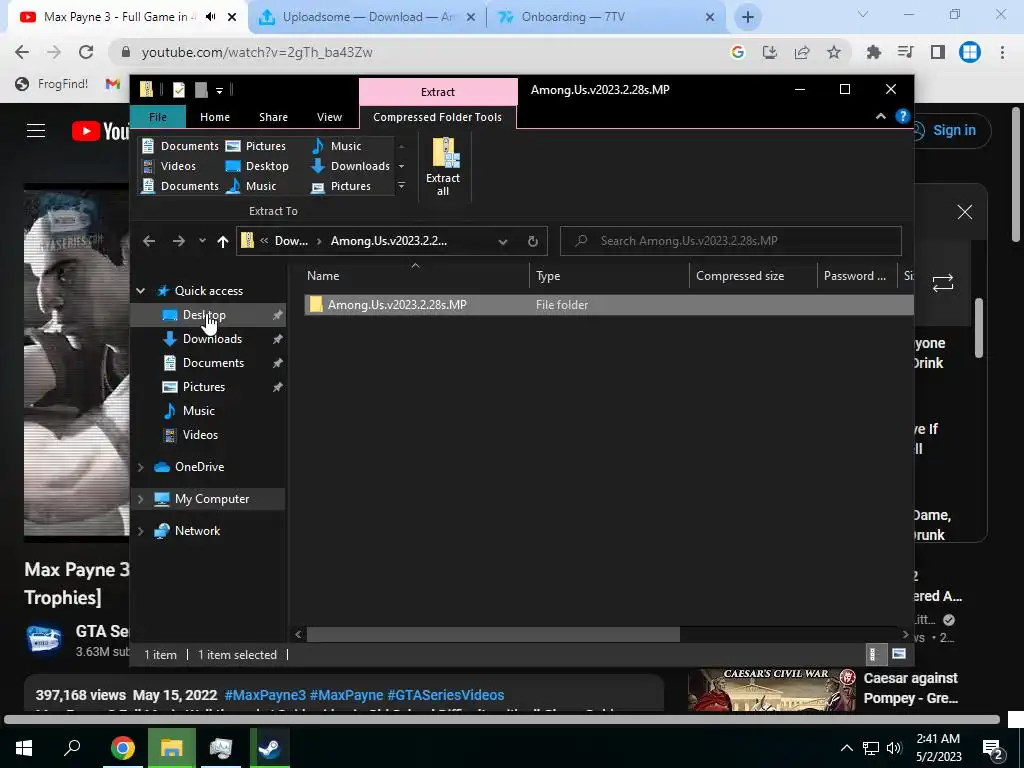Select Downloads in Quick access sidebar
The width and height of the screenshot is (1024, 768).
coord(212,339)
